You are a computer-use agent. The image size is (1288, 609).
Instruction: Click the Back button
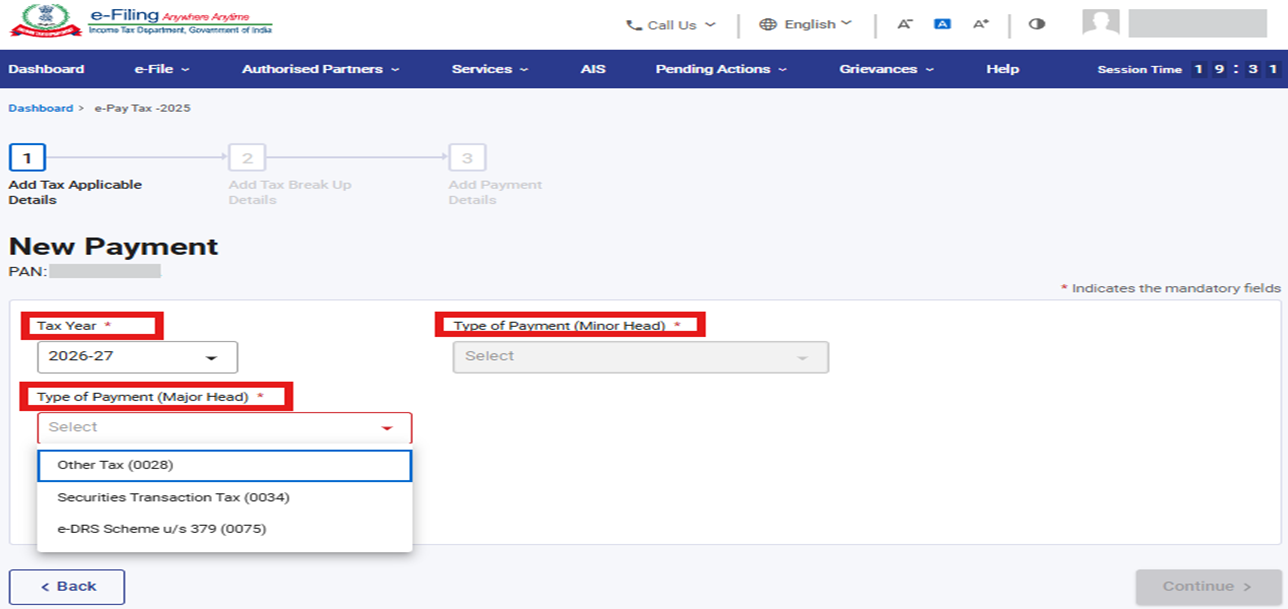pos(67,587)
